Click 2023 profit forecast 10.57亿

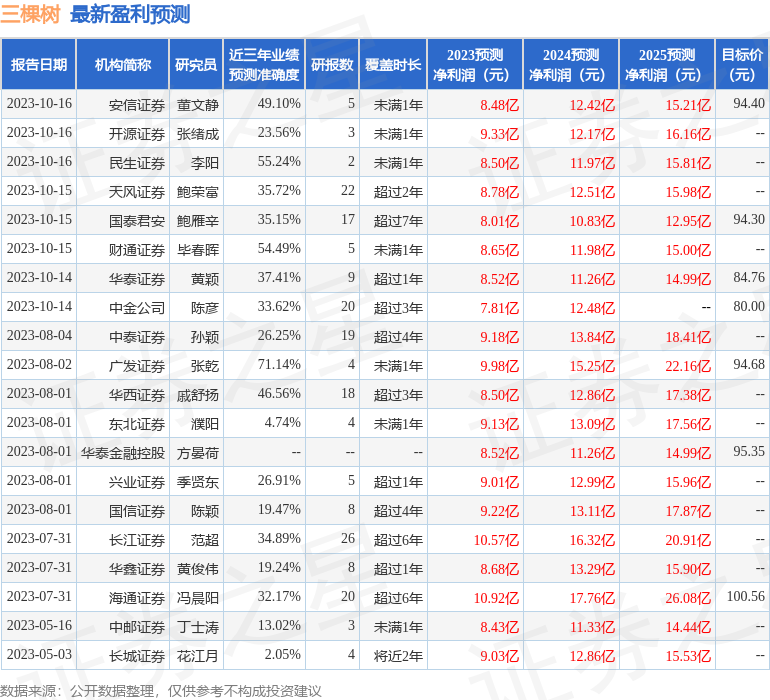(x=496, y=540)
